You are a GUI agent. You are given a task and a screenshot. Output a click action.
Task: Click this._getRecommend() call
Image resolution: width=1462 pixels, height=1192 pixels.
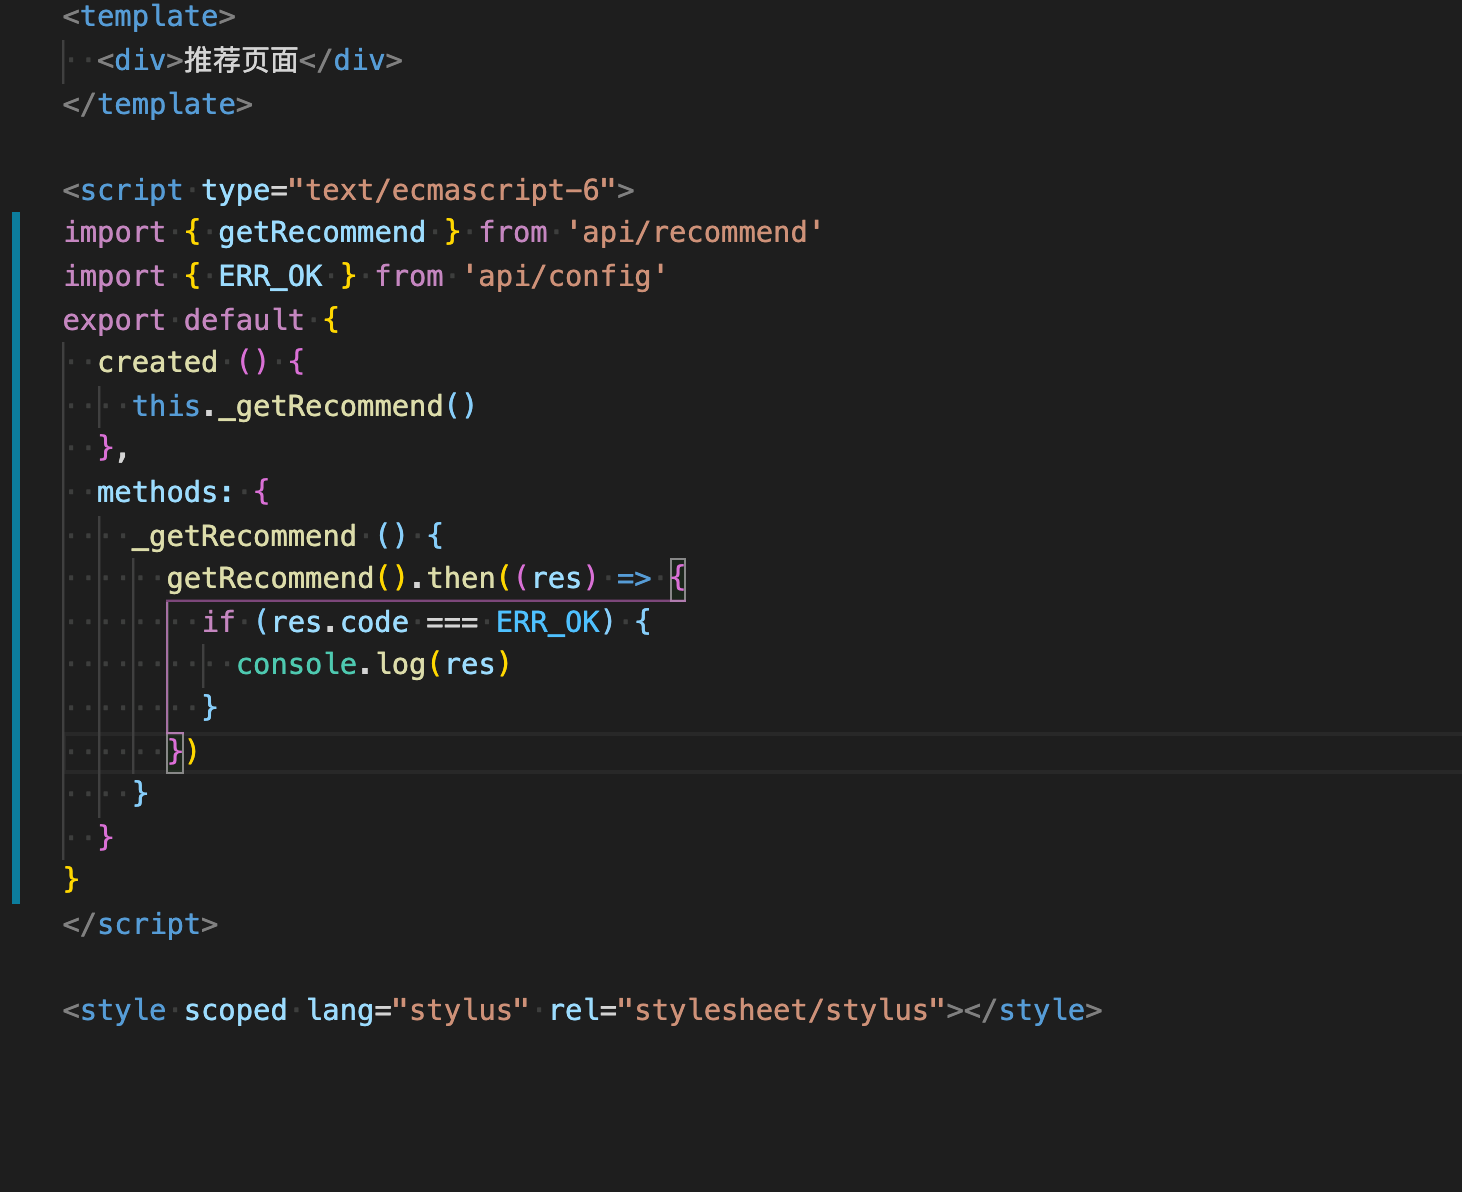pos(305,406)
